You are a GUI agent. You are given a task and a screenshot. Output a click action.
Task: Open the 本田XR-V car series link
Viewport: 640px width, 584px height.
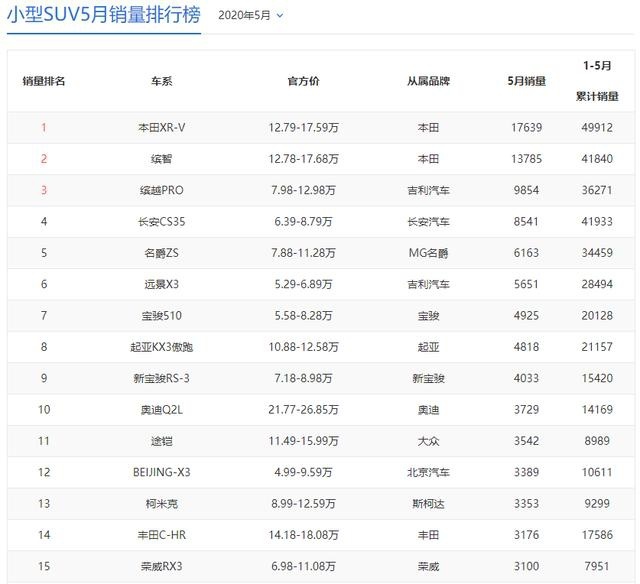[162, 128]
